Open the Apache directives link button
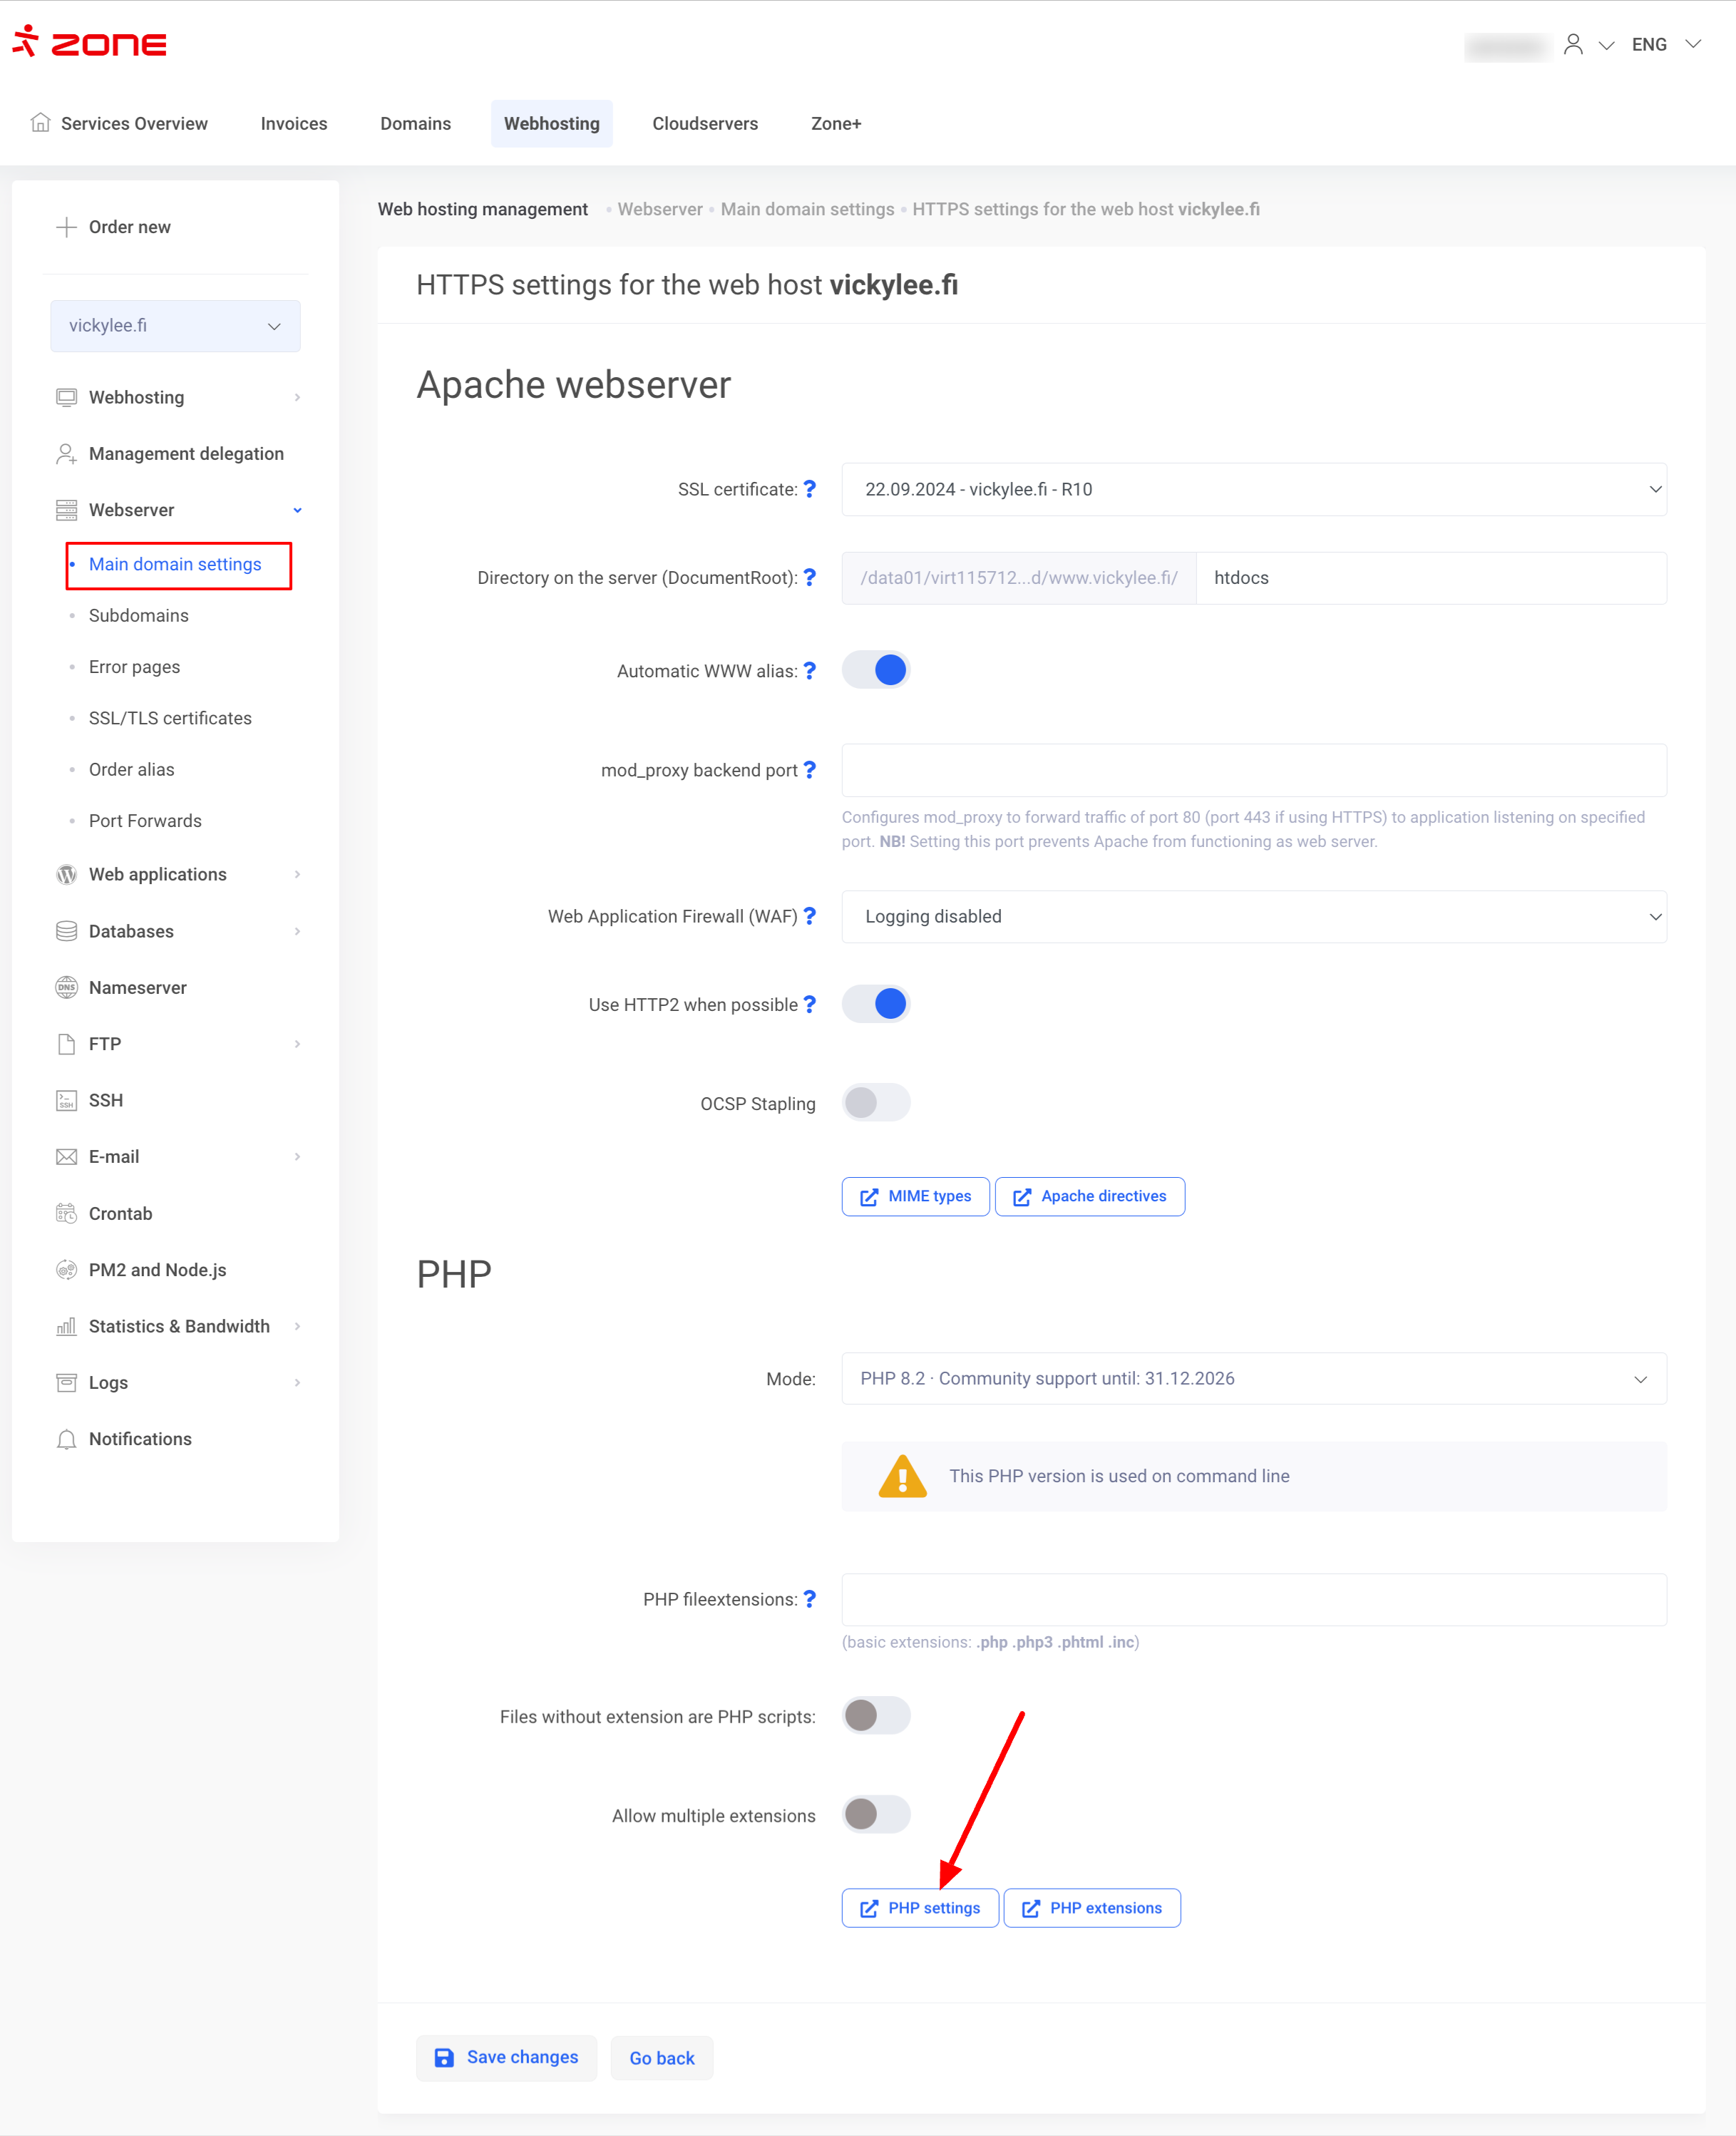This screenshot has height=2136, width=1736. [x=1089, y=1196]
